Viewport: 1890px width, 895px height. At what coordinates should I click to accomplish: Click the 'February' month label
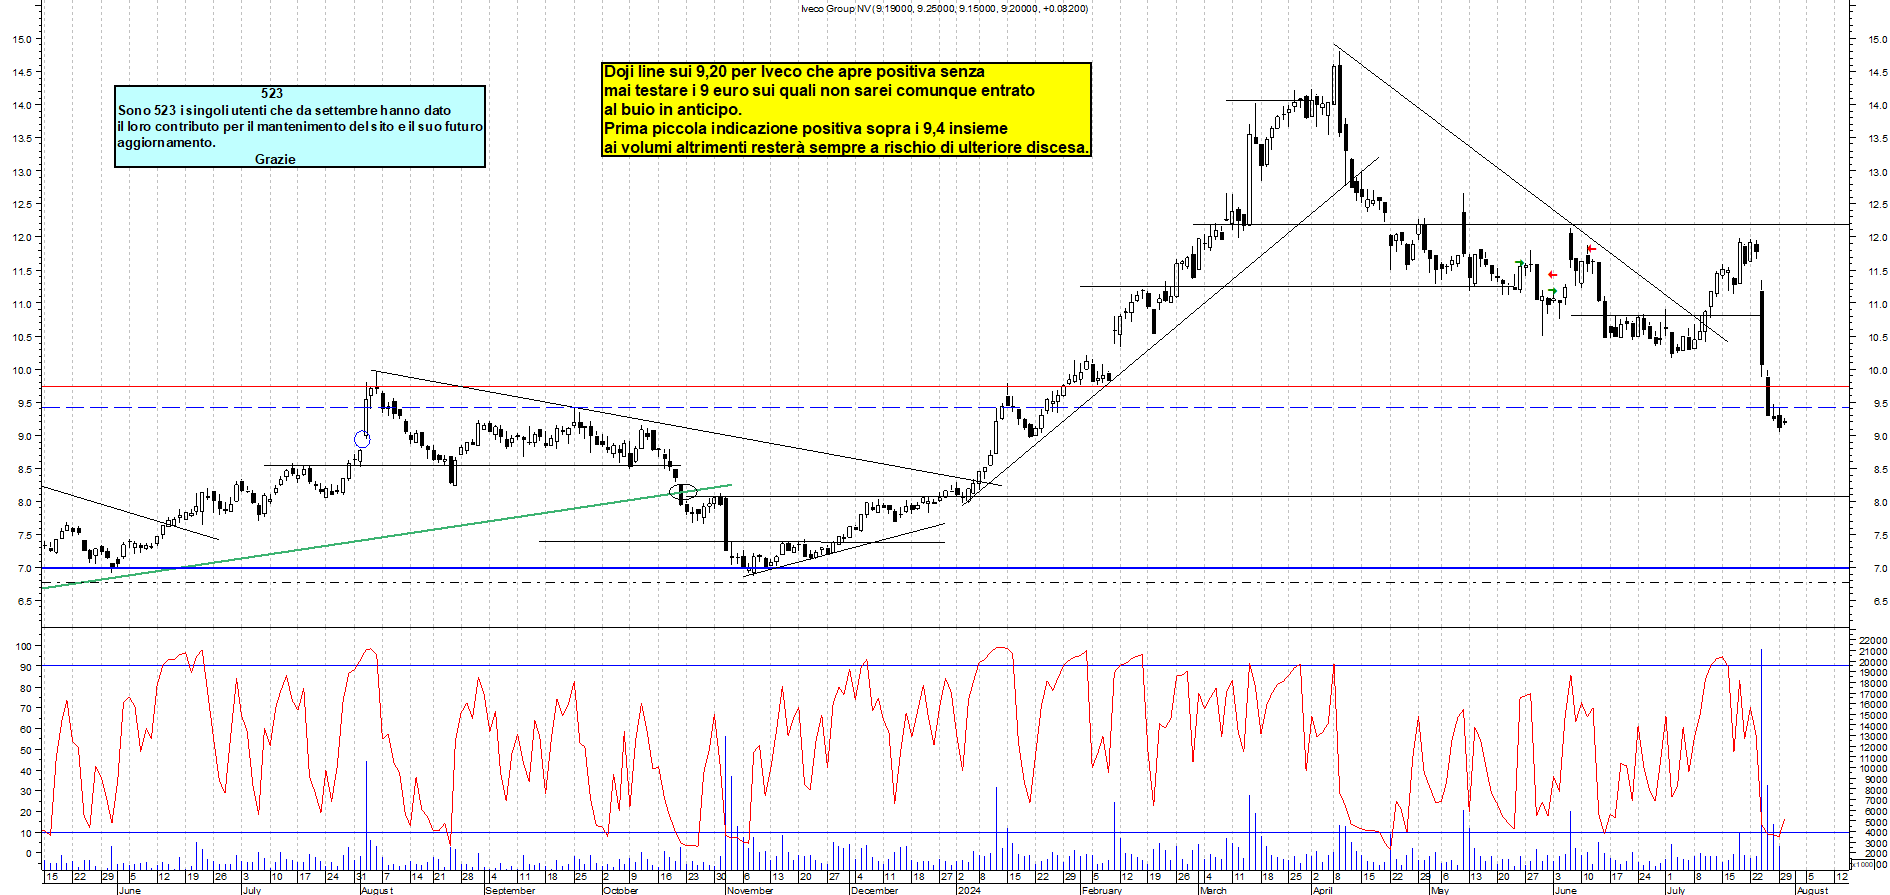[1103, 890]
